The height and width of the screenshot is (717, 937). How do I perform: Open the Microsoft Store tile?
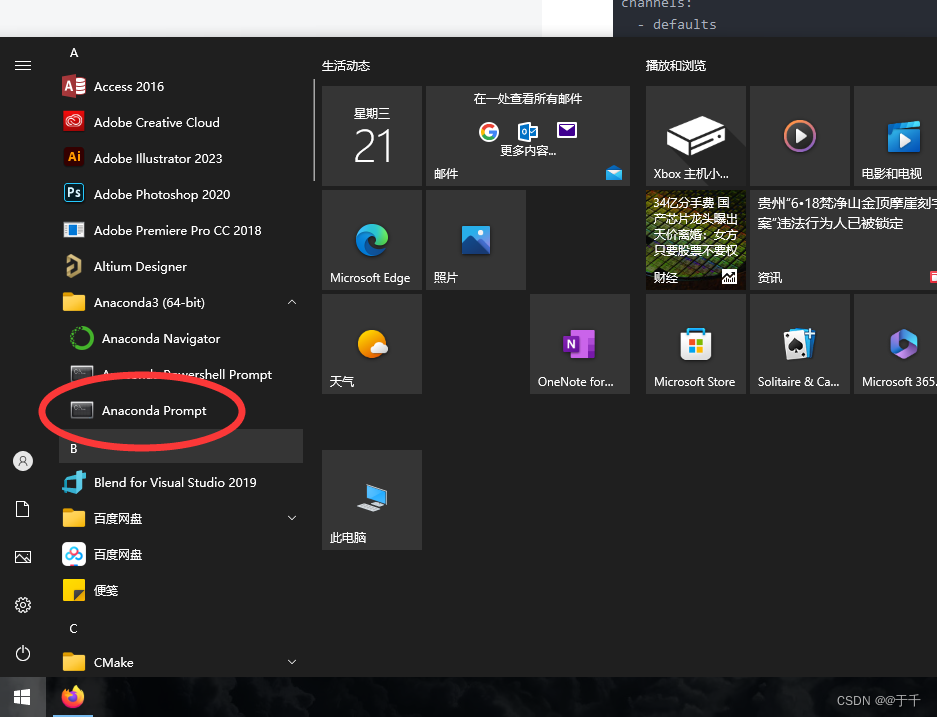695,343
